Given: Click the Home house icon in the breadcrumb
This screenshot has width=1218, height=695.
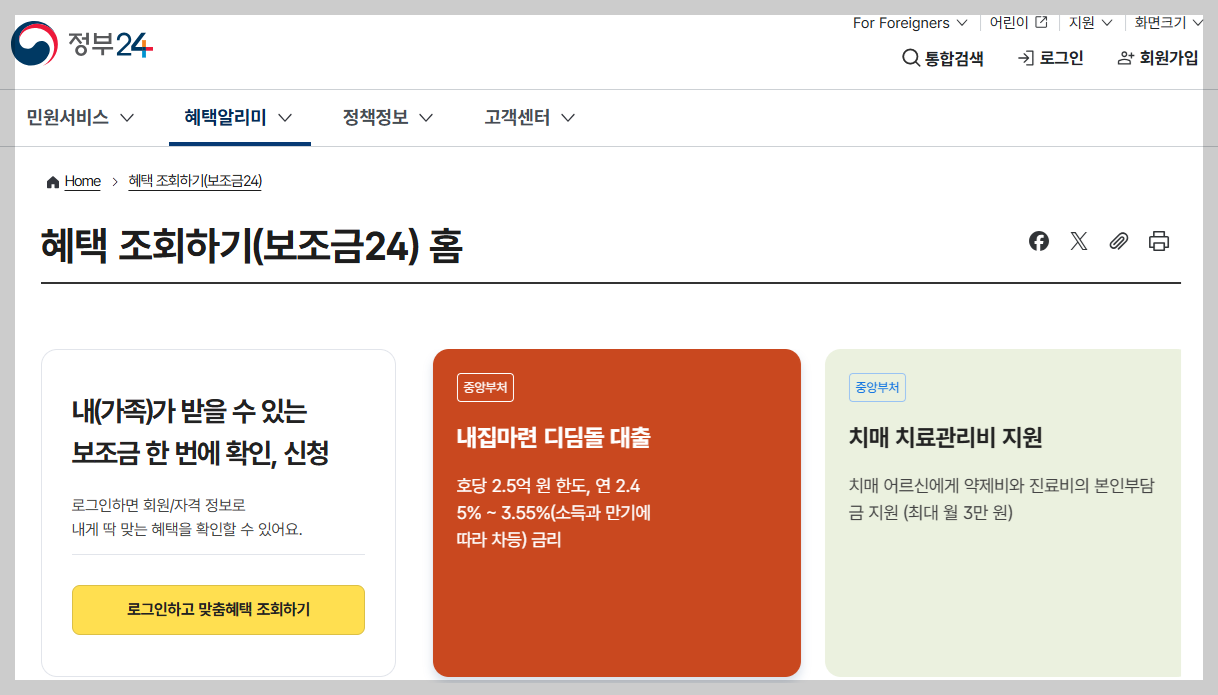Looking at the screenshot, I should (52, 181).
